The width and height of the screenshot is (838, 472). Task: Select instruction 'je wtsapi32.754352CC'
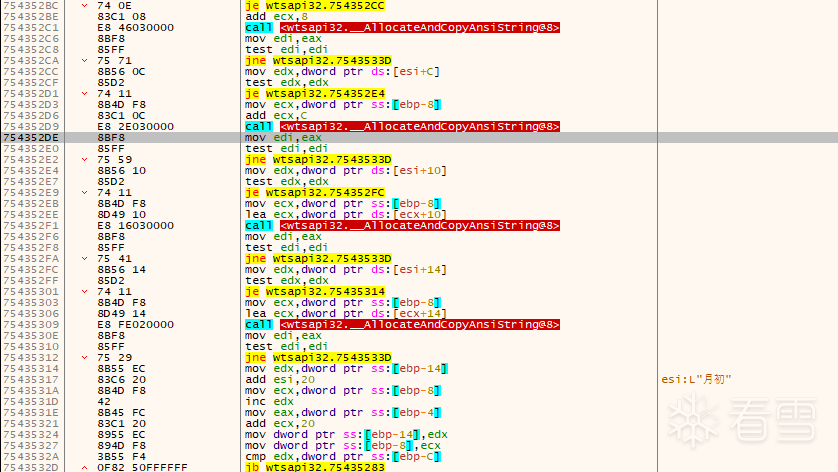[315, 5]
